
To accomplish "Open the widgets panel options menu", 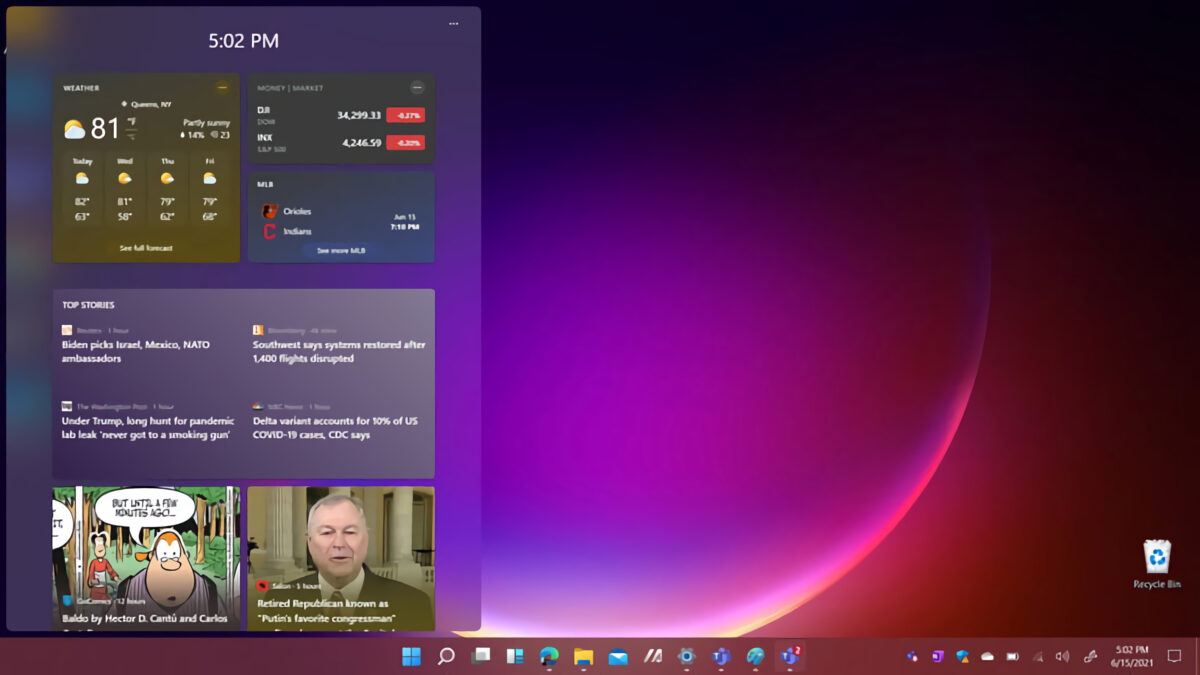I will click(x=453, y=23).
